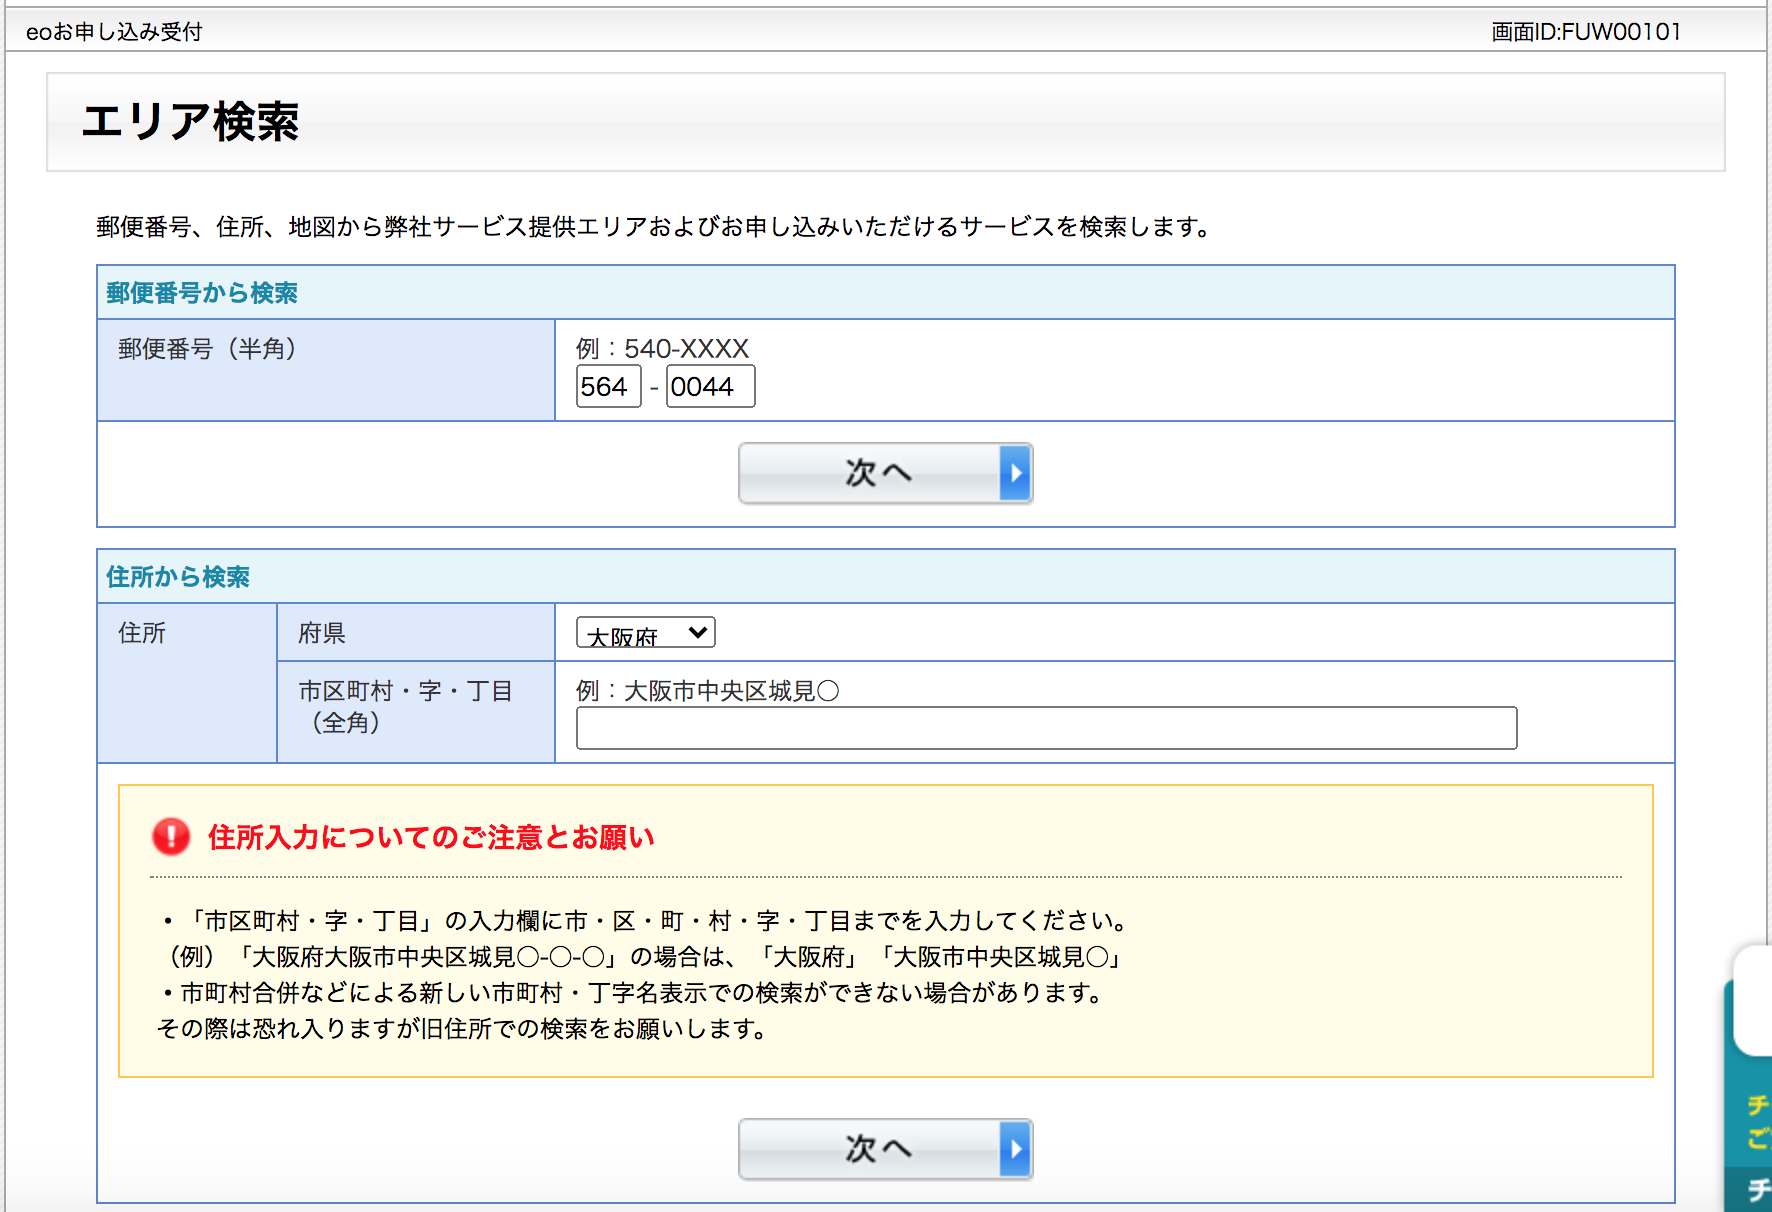Select the 住所から検索 section header

tap(178, 577)
